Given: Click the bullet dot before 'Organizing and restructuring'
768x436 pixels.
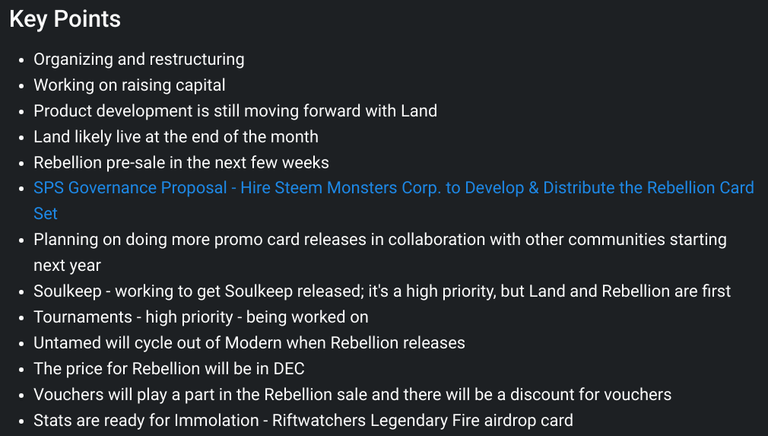Looking at the screenshot, I should (x=21, y=60).
